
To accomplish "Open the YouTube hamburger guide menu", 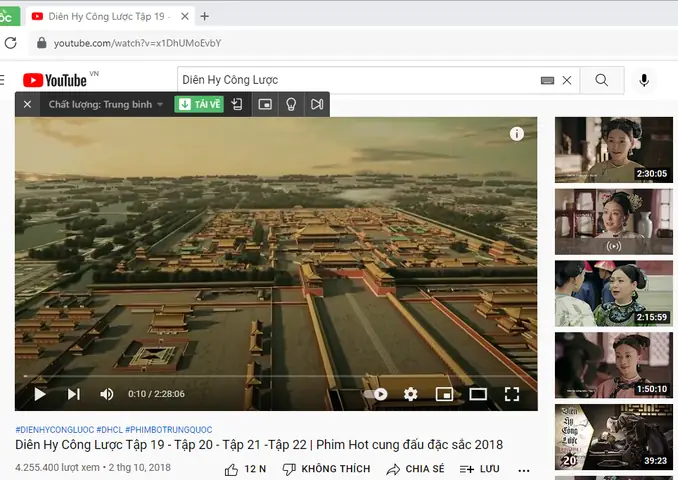I will (x=2, y=80).
